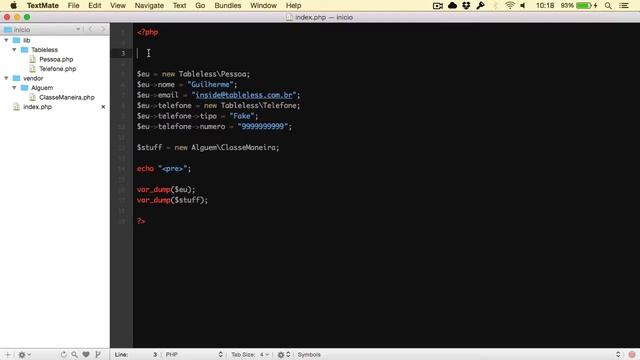Open the Navigate menu
Screen dimensions: 640x360
[149, 6]
